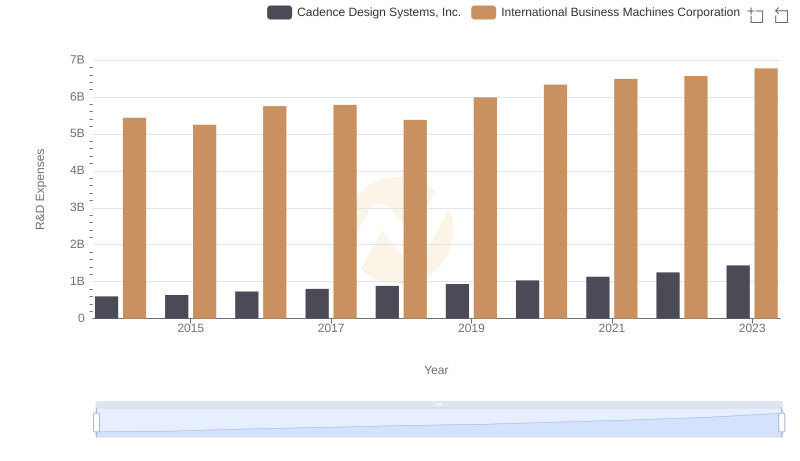Click the '2019' x-axis label

coord(471,328)
